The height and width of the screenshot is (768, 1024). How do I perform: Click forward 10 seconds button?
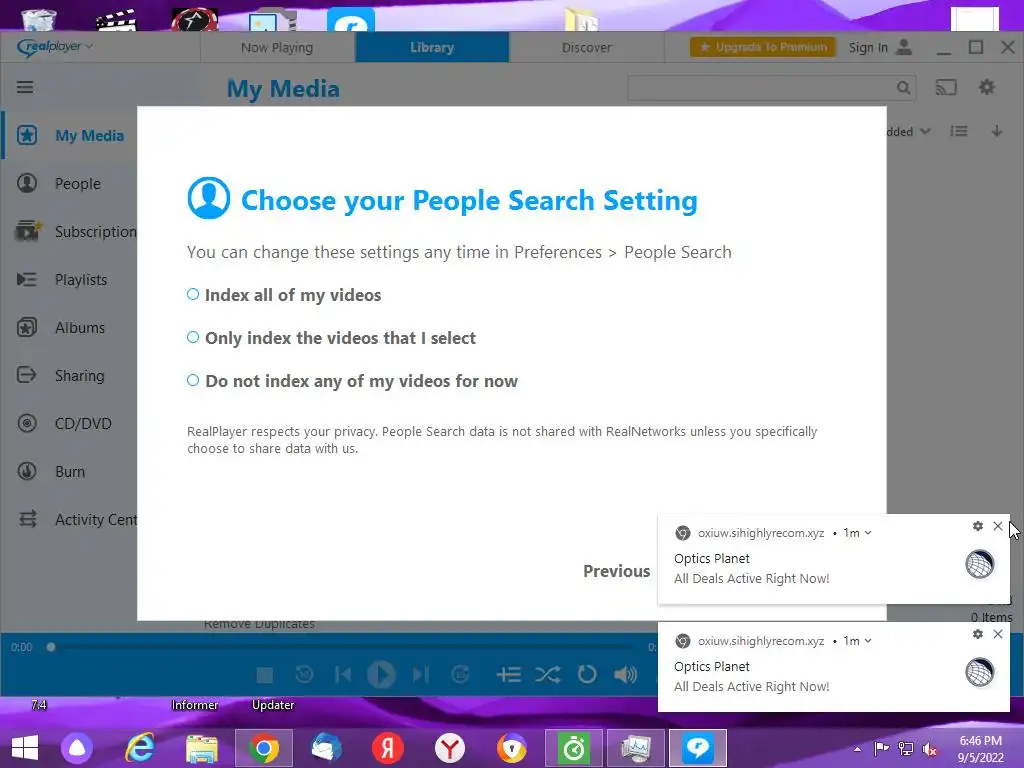460,674
